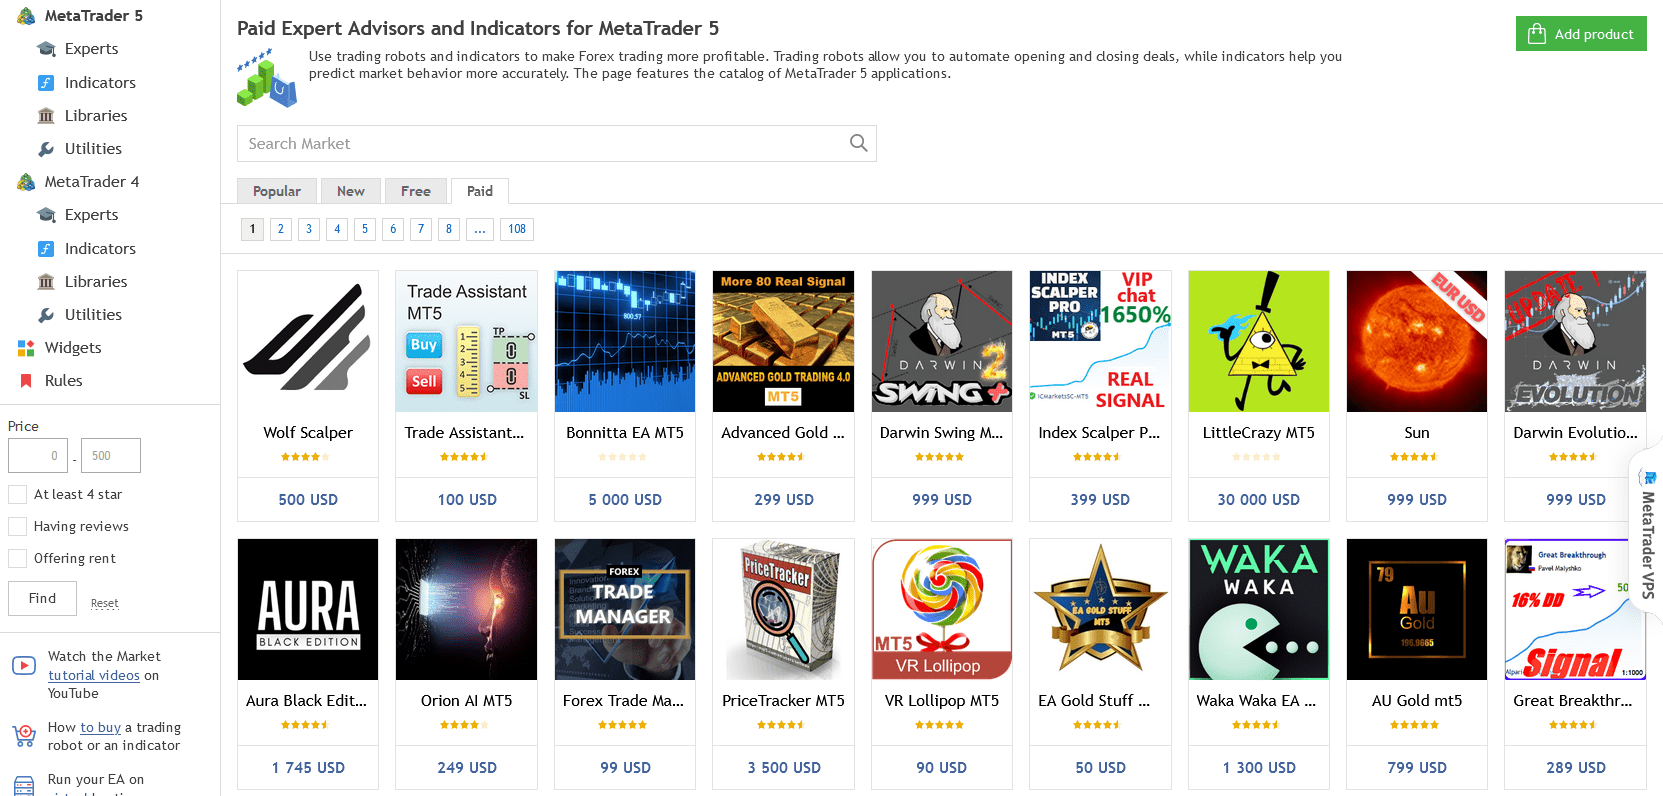Open the Bonnitta EA MT5 chart image

625,341
